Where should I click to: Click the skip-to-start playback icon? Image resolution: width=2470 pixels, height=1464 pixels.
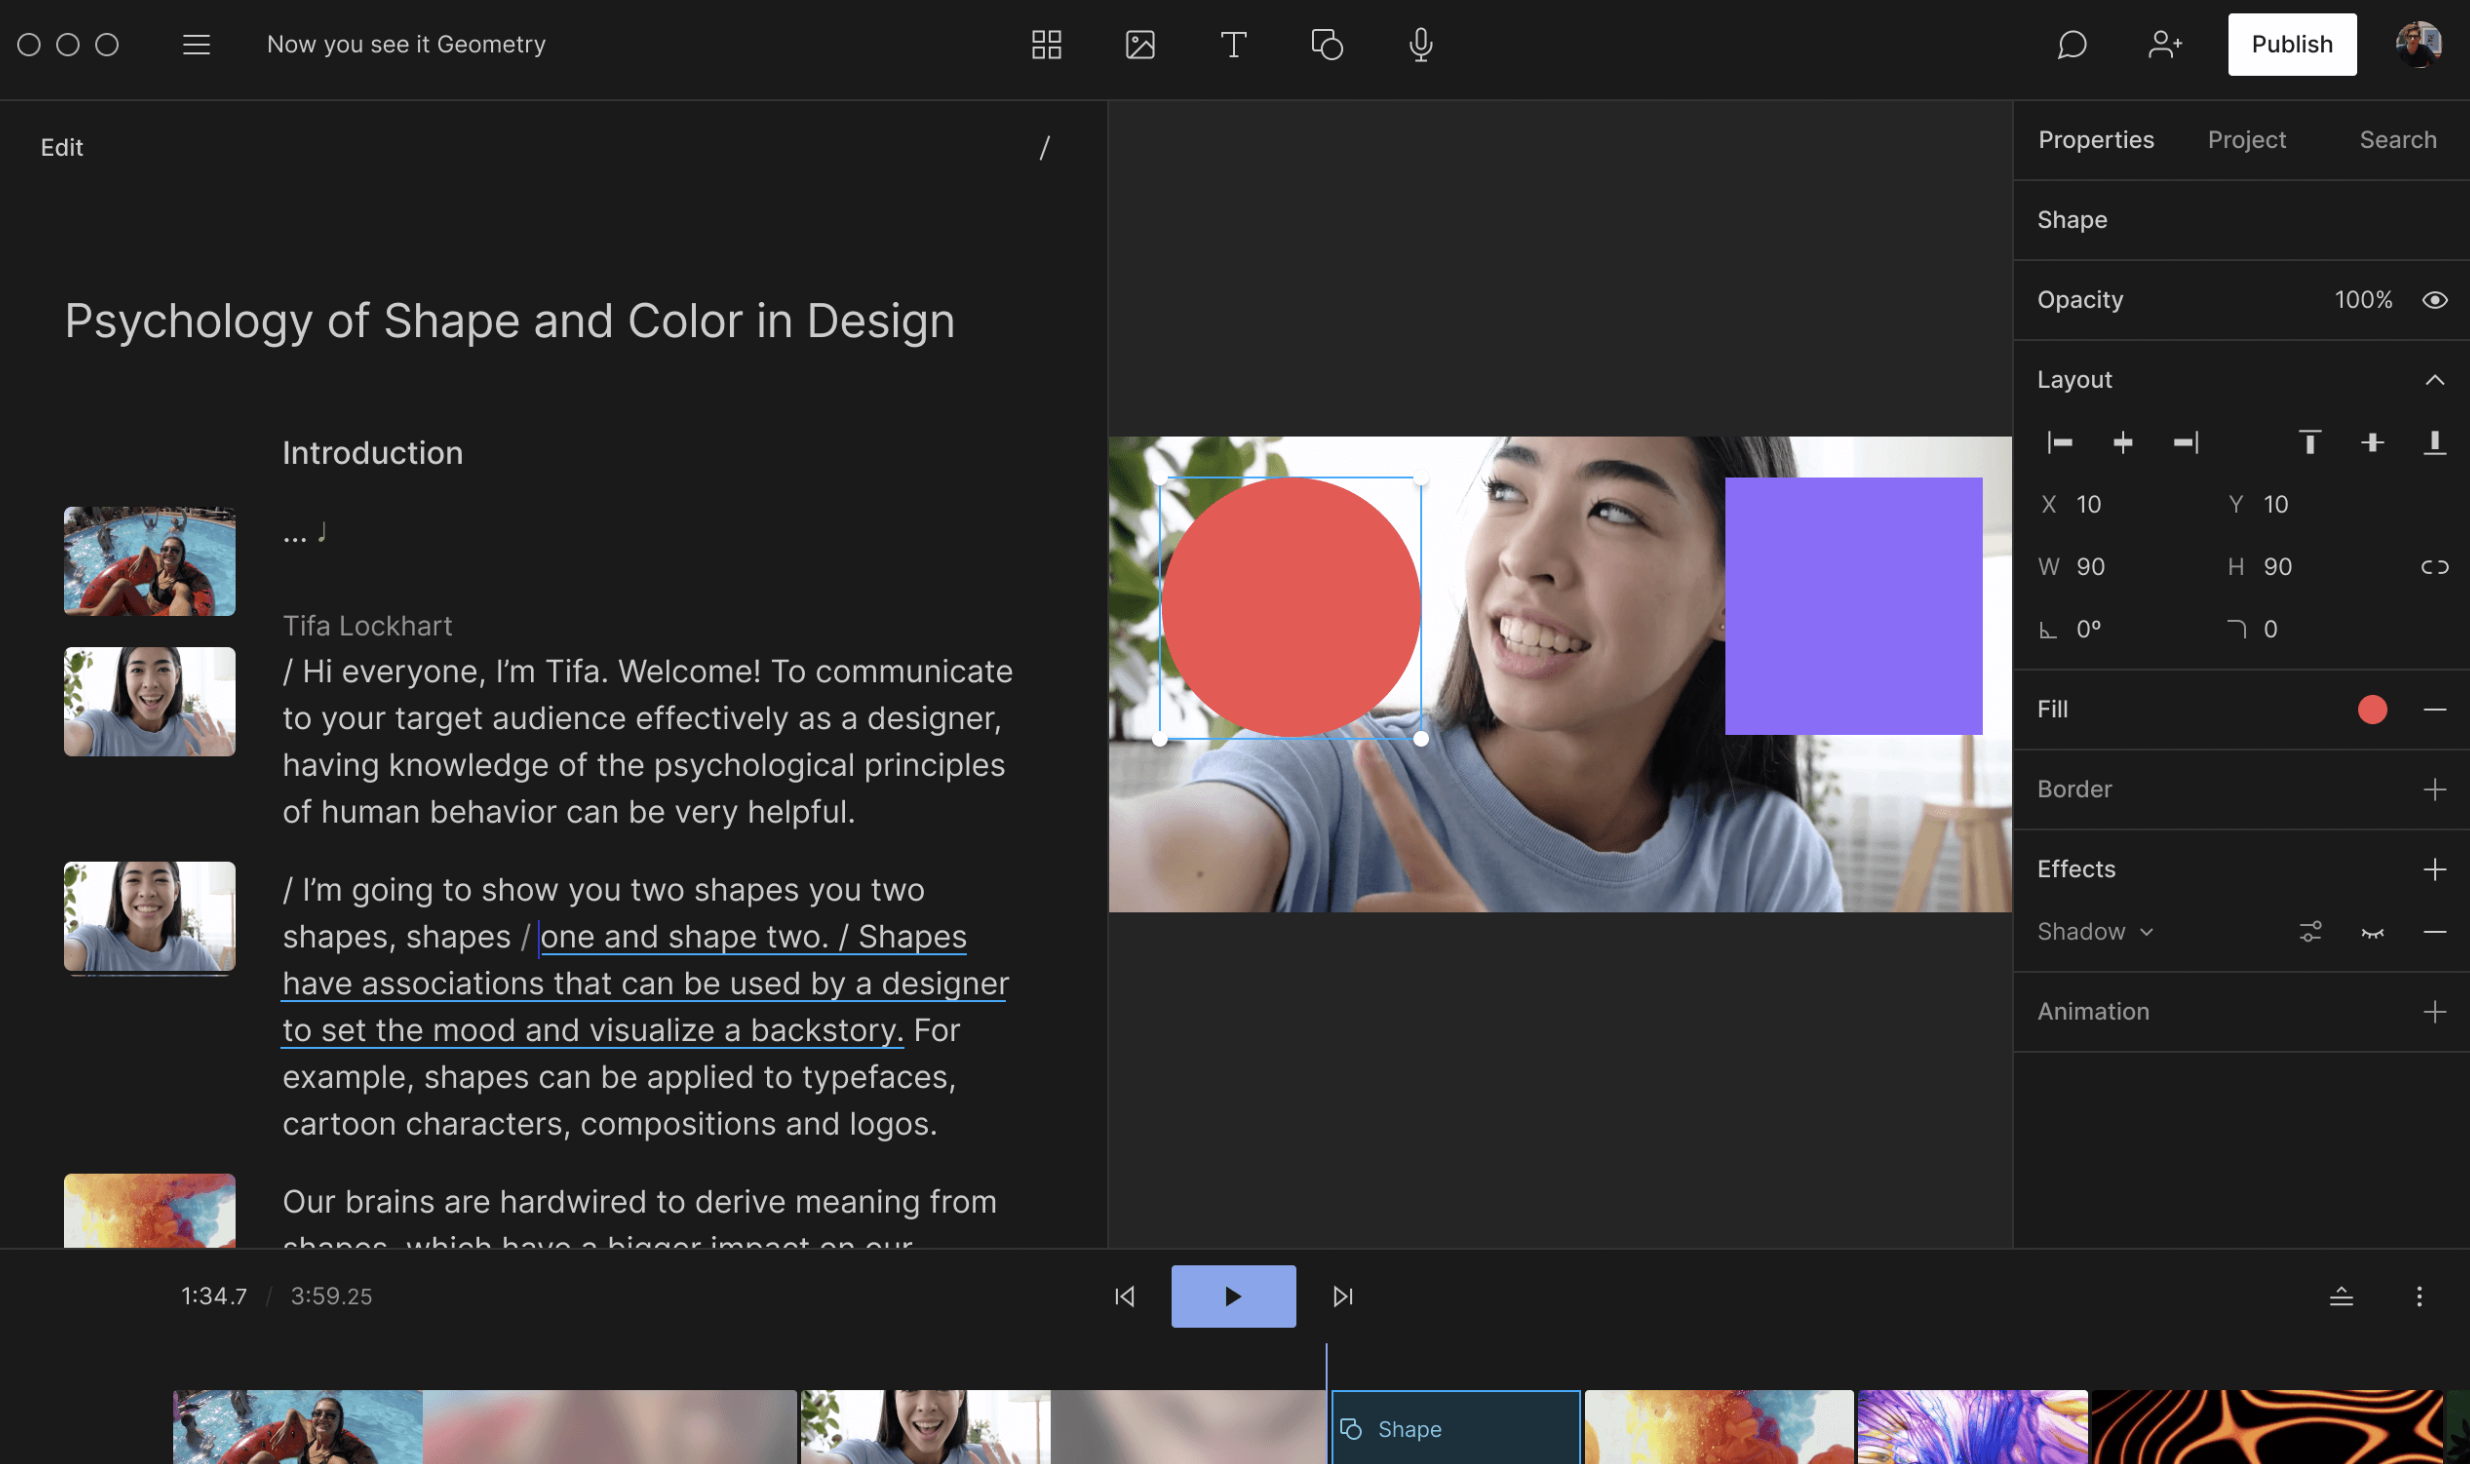pos(1125,1297)
